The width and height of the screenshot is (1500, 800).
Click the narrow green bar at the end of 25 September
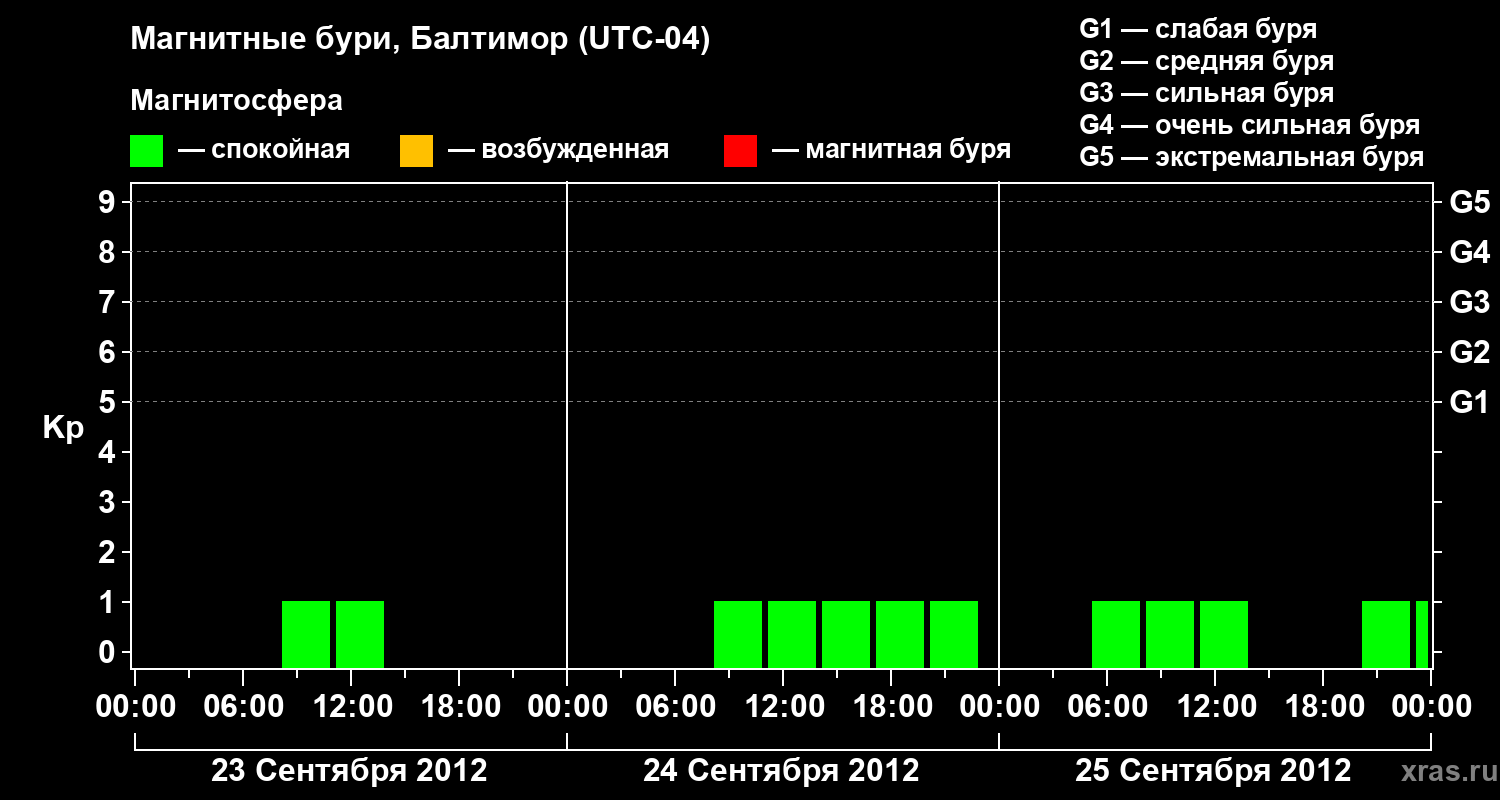[x=1422, y=634]
